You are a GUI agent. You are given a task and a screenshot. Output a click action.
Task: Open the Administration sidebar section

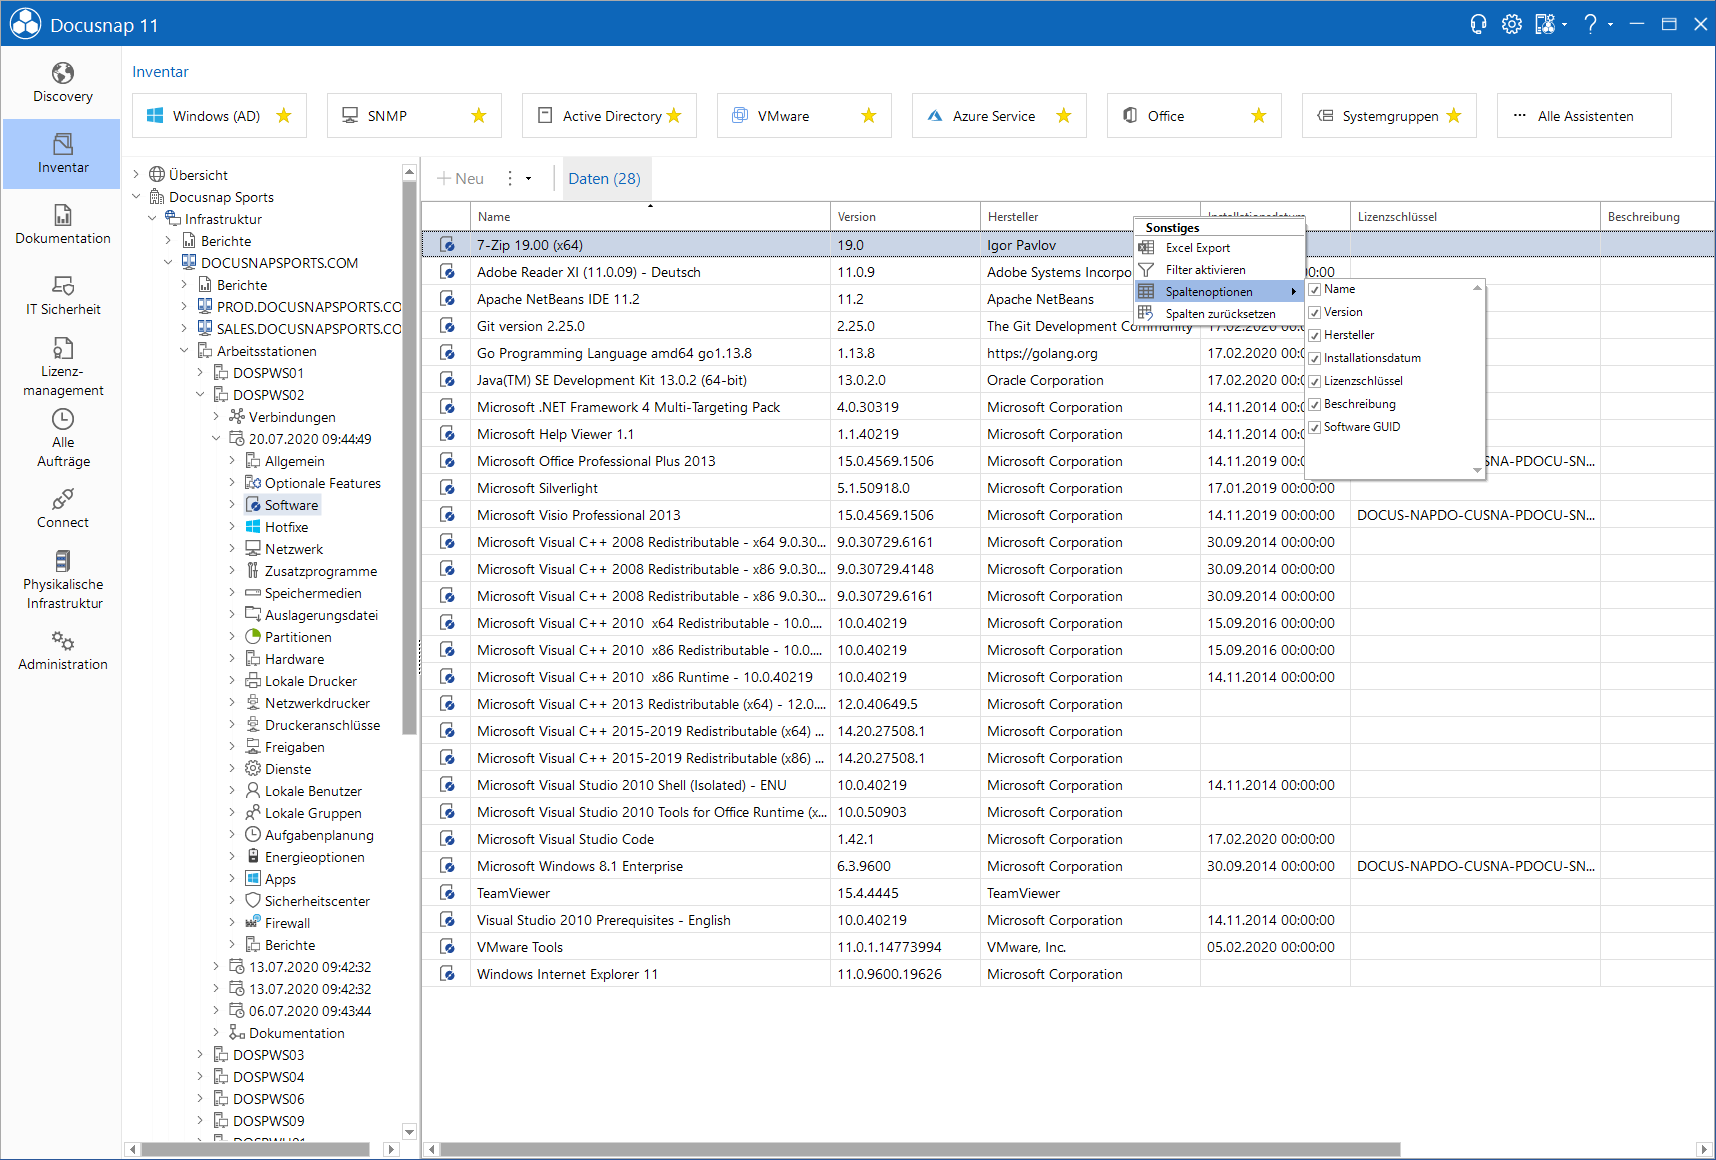(x=62, y=650)
